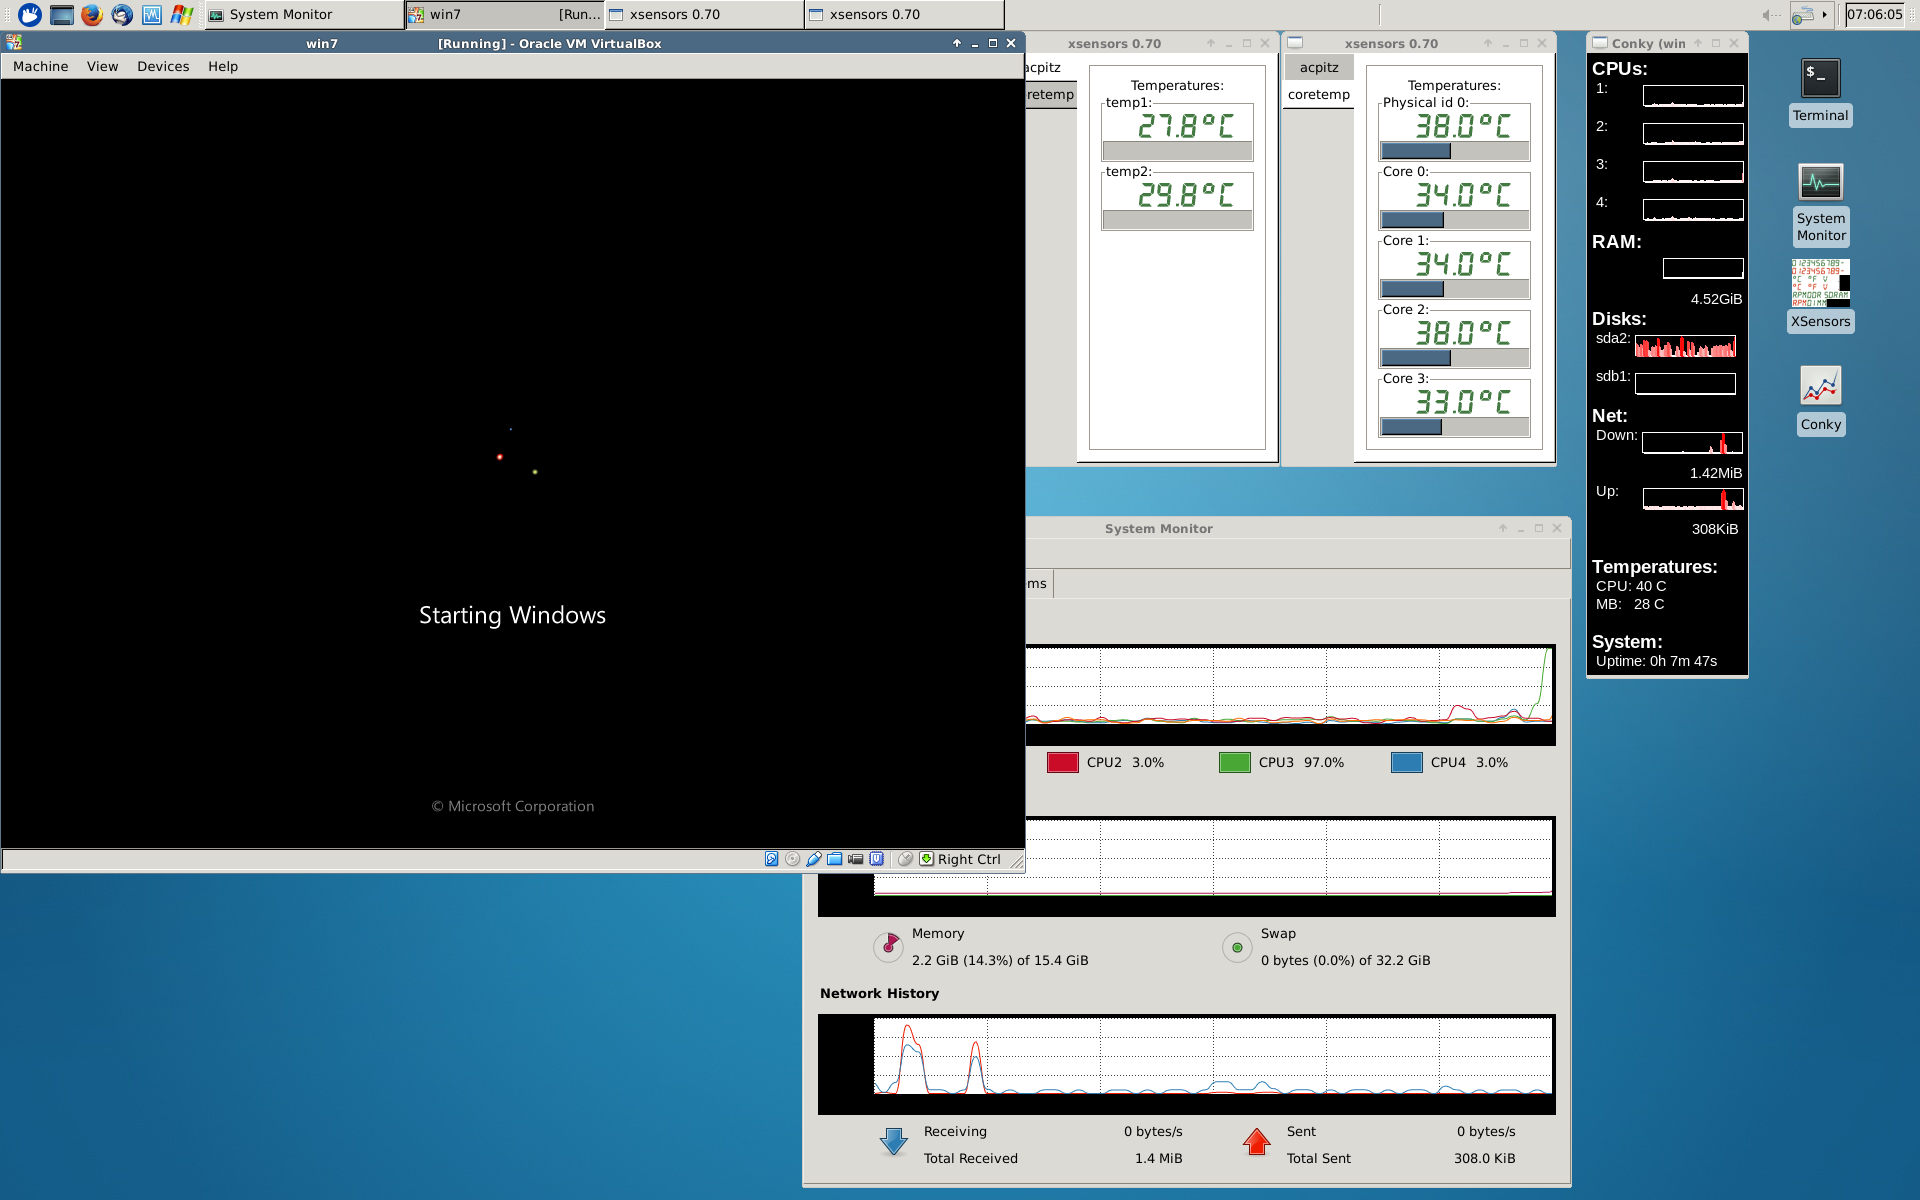1920x1200 pixels.
Task: Click the hard disk activity indicator icon
Action: click(x=771, y=859)
